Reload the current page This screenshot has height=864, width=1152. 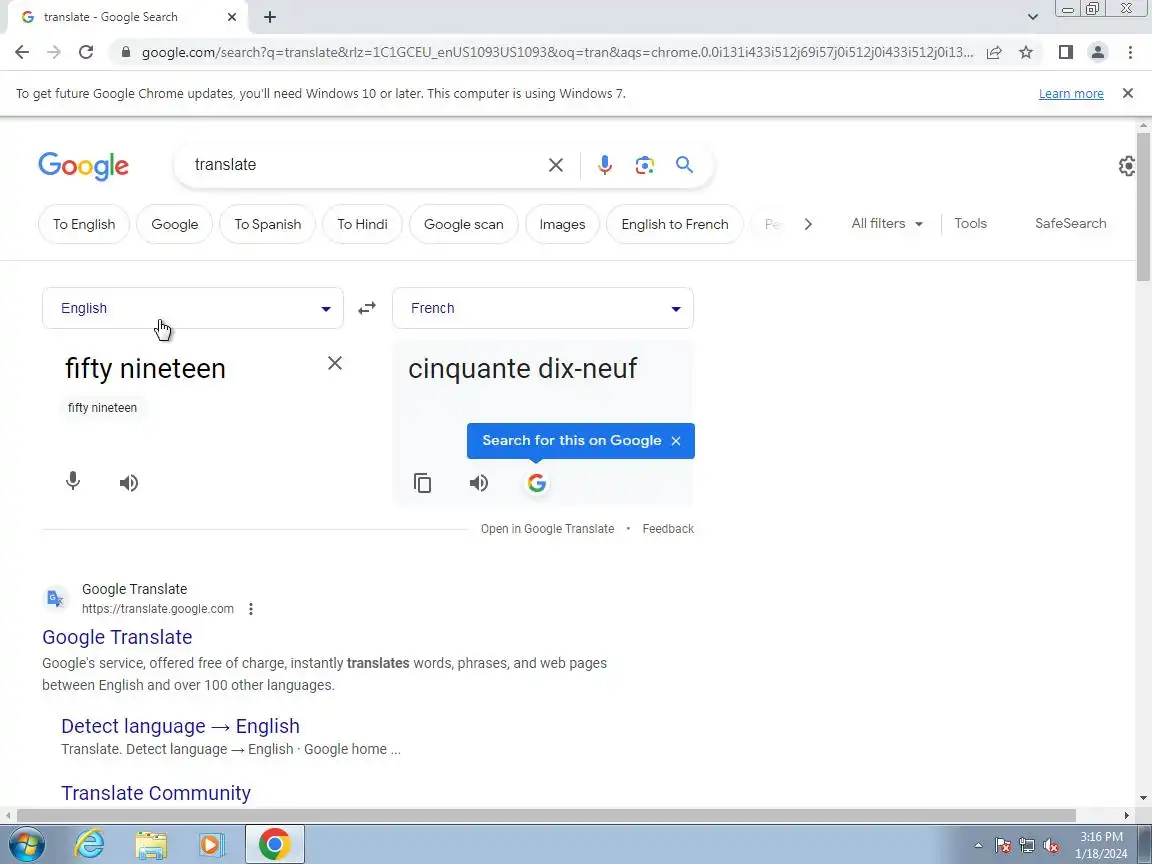(x=86, y=52)
